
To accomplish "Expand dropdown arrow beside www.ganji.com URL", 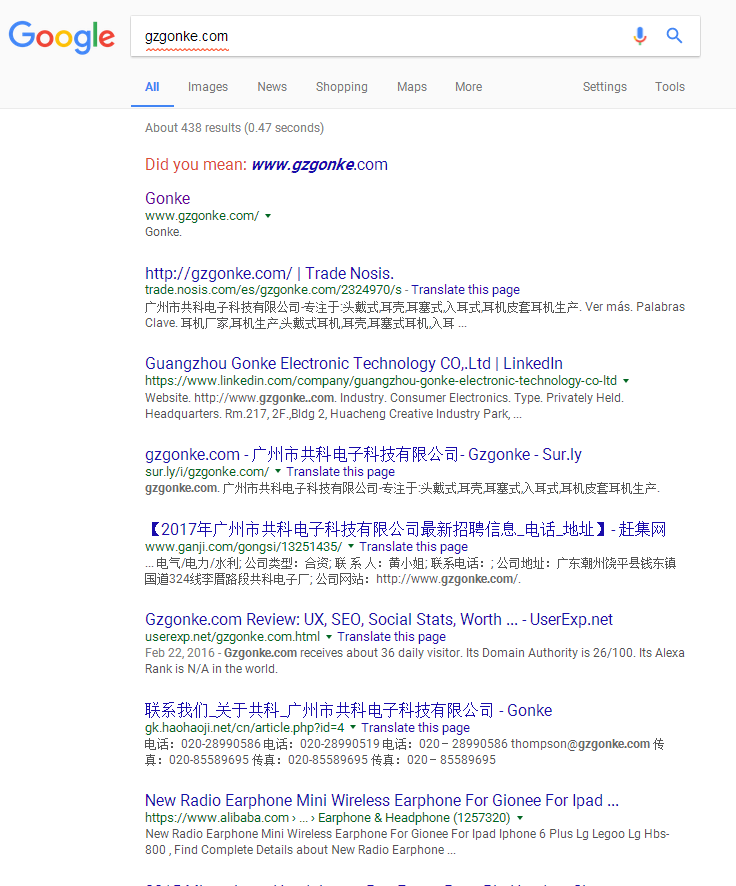I will coord(351,546).
